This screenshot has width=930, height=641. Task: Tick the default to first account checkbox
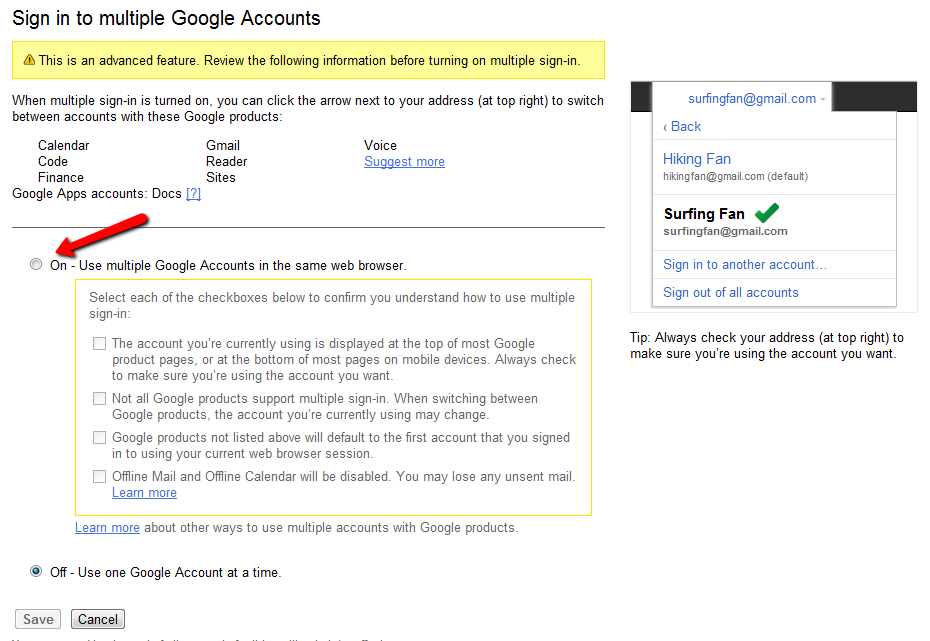click(99, 438)
